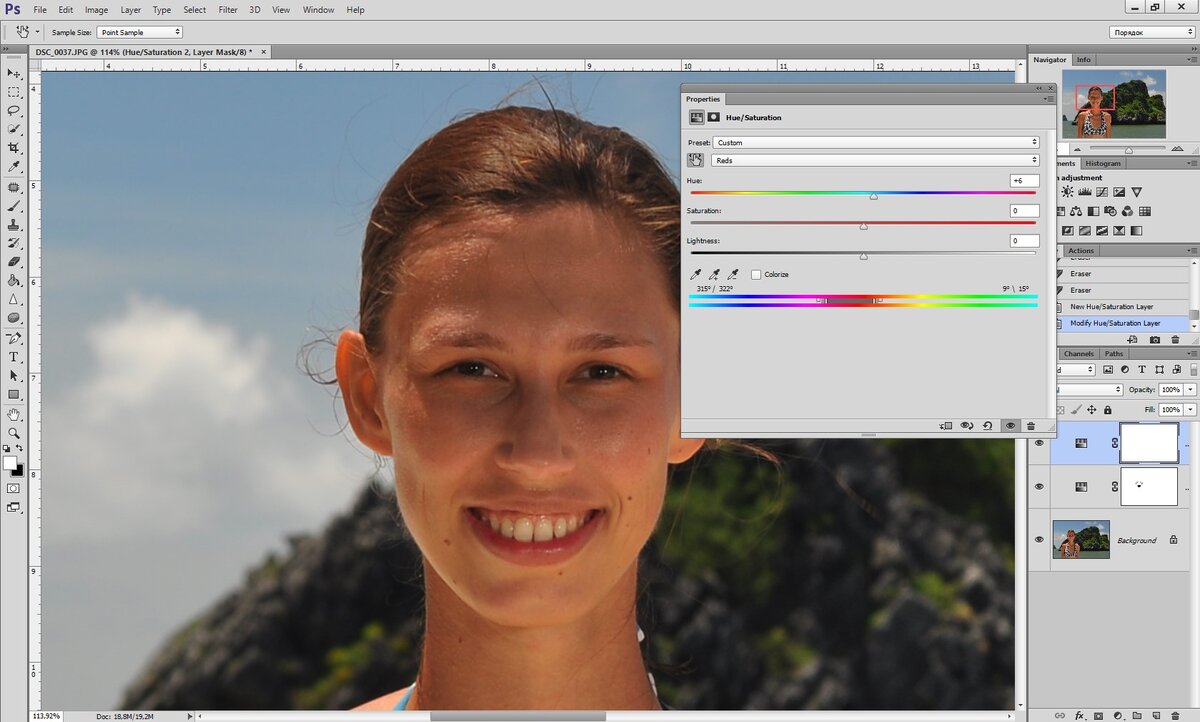
Task: Switch to the Channels tab
Action: pos(1078,353)
